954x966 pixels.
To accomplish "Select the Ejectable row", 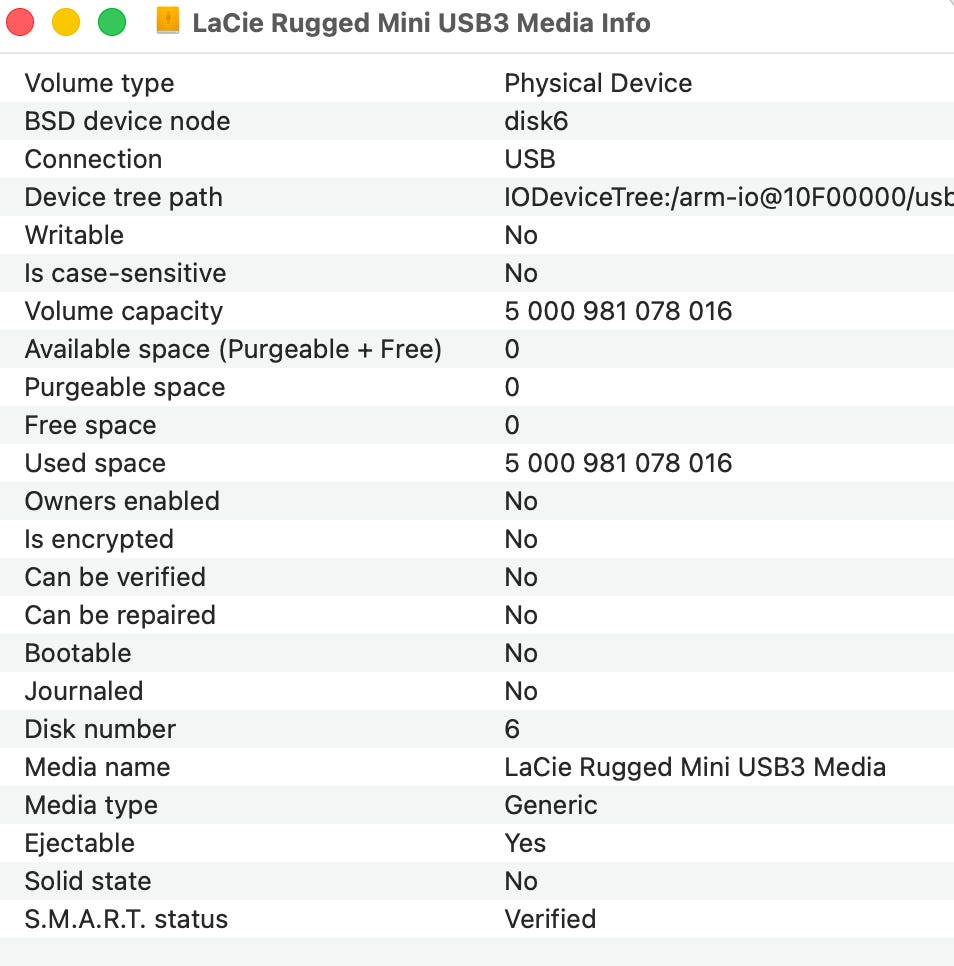I will [79, 843].
